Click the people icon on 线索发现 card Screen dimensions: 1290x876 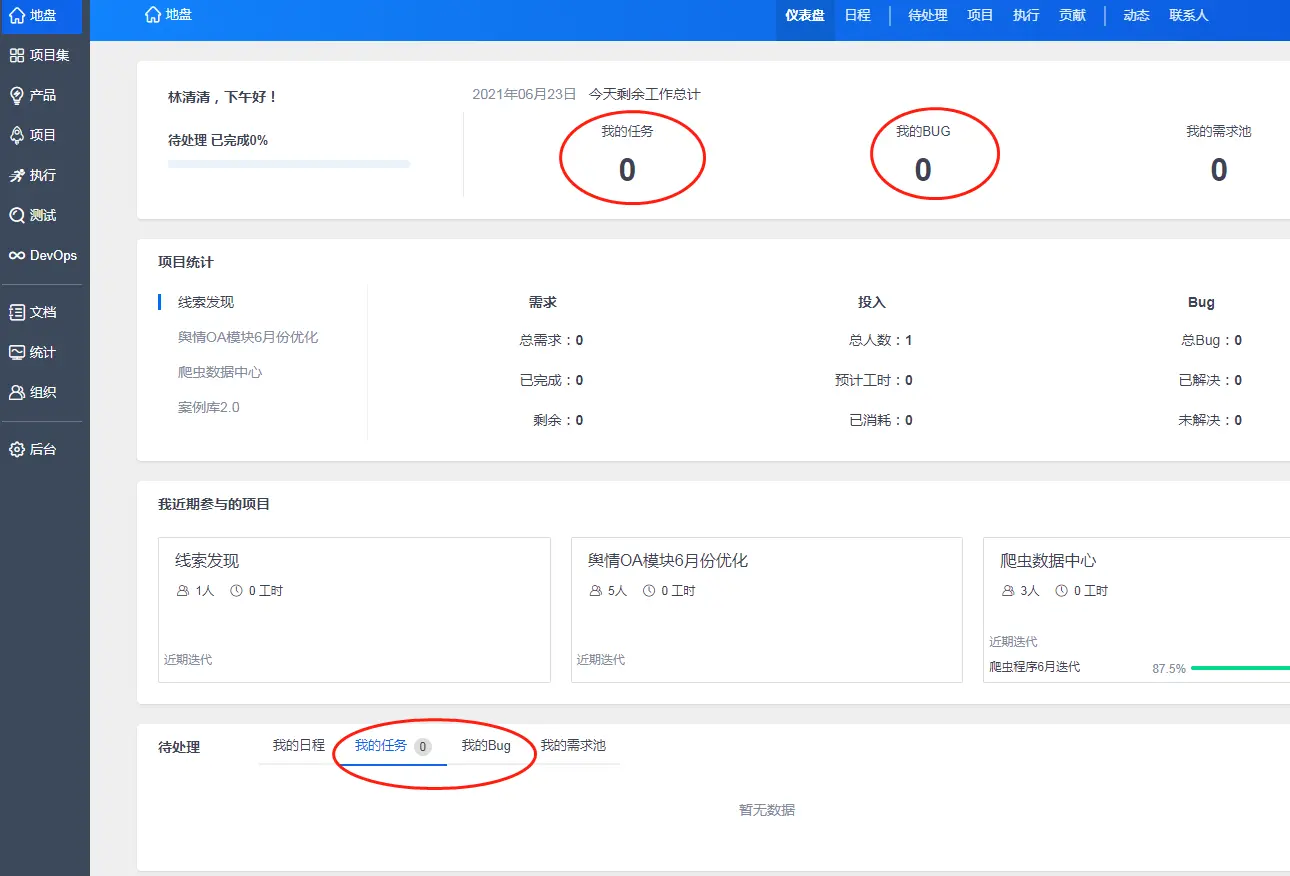point(183,591)
